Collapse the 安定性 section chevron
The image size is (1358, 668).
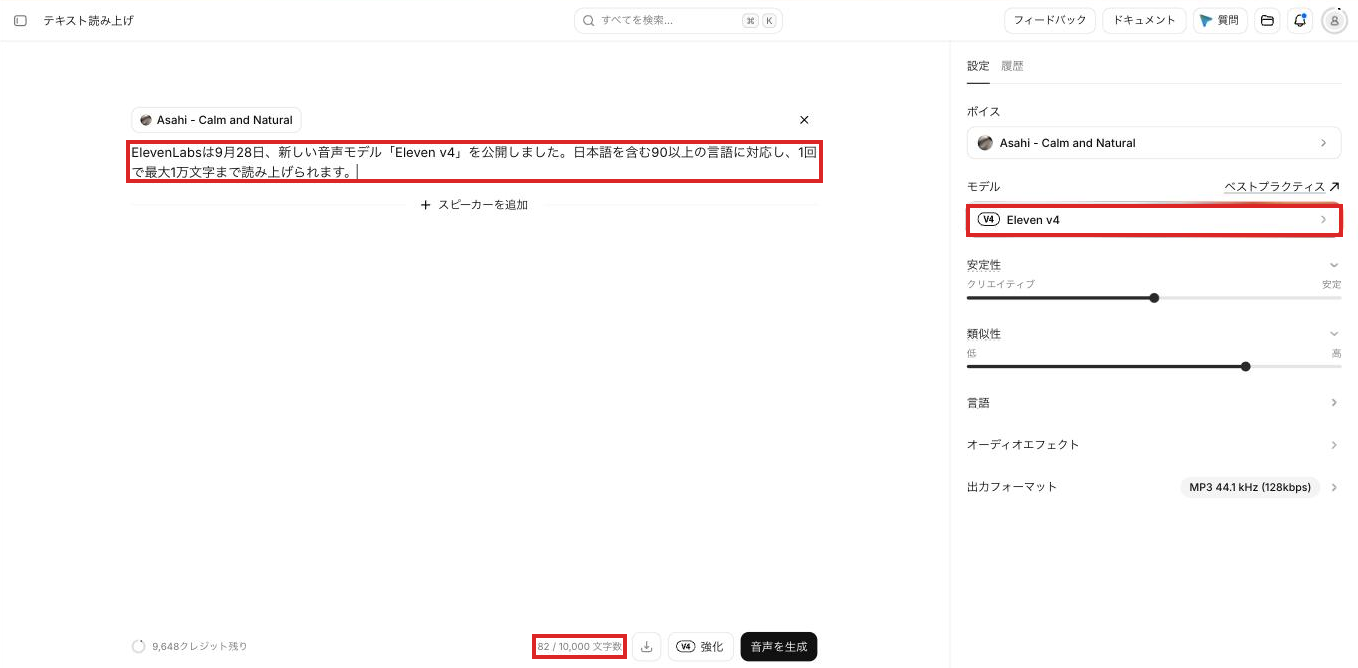[1334, 265]
